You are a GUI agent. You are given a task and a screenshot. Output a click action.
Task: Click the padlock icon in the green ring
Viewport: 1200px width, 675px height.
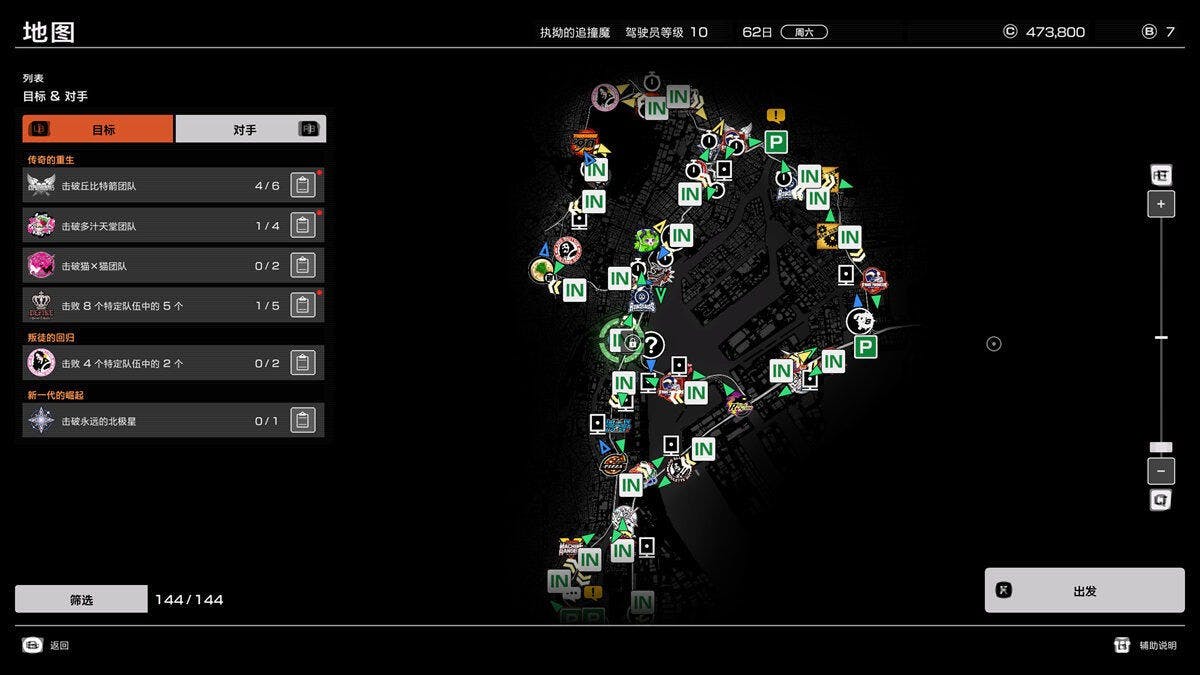pyautogui.click(x=632, y=343)
